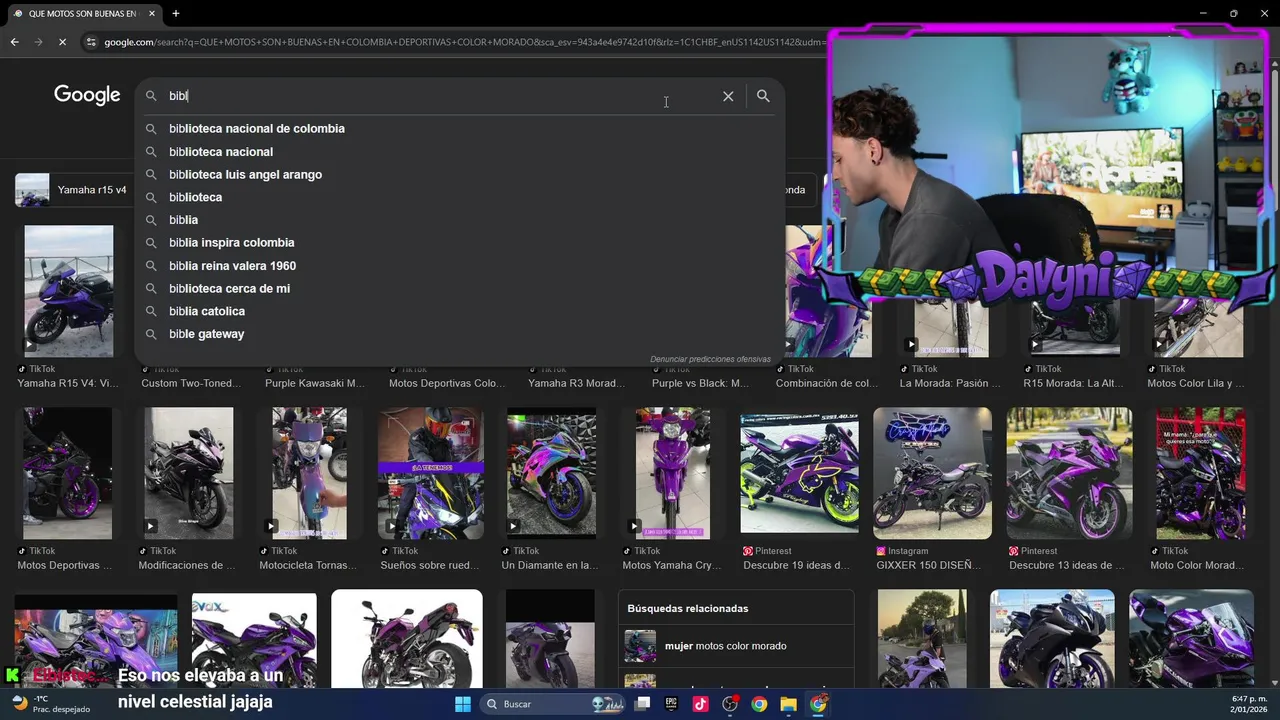The height and width of the screenshot is (720, 1280).
Task: Open the Moto Color Morad image result
Action: pos(1201,473)
